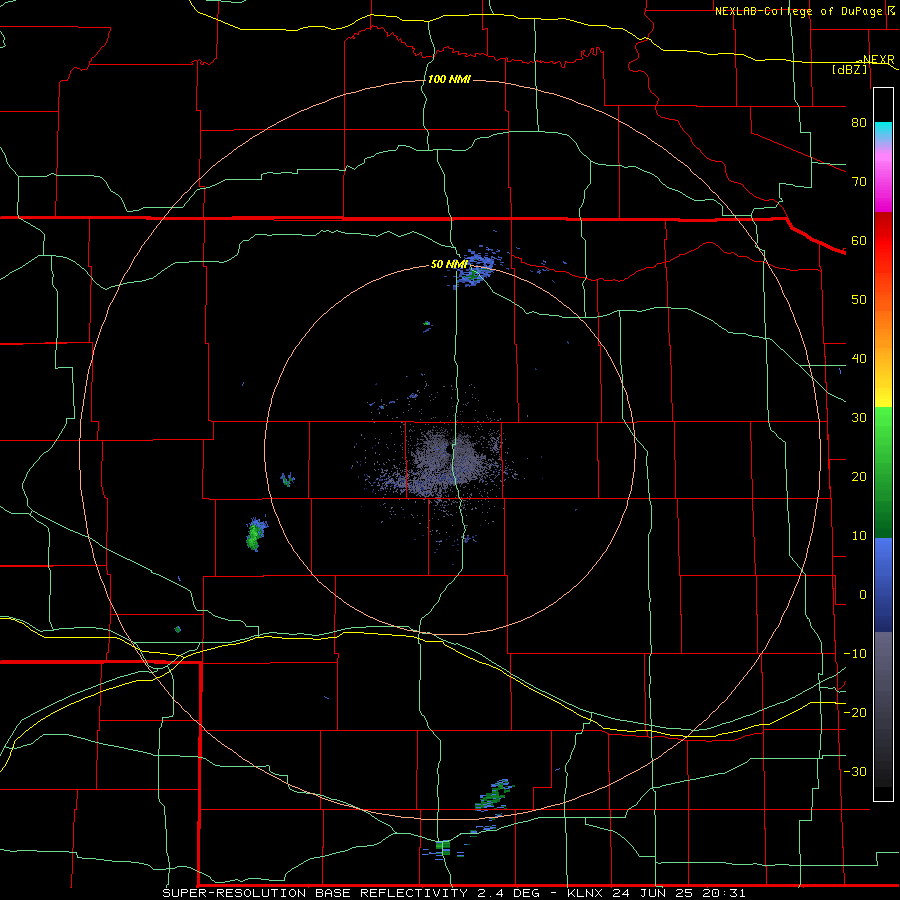Click the 70 value on dBZ scale
This screenshot has width=900, height=900.
click(859, 182)
